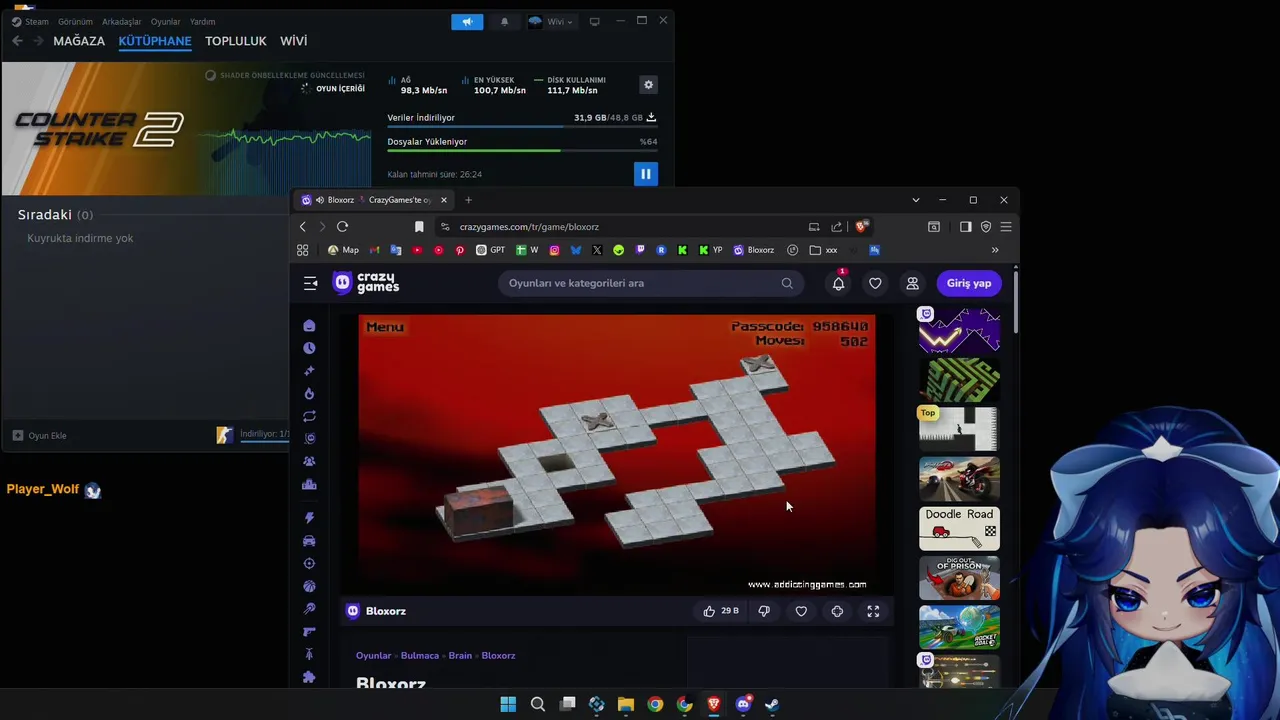The image size is (1280, 720).
Task: Show more bookmarks overflow chevron
Action: (x=995, y=250)
